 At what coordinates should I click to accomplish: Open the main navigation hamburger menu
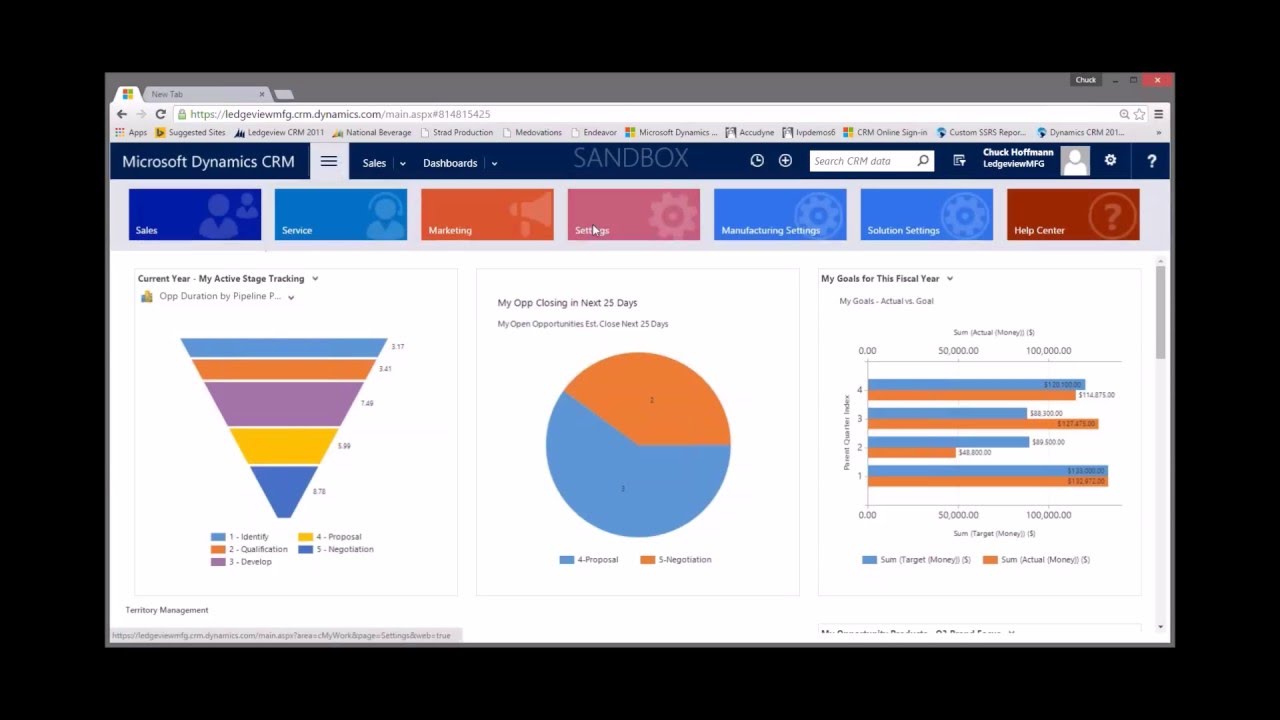pyautogui.click(x=329, y=162)
